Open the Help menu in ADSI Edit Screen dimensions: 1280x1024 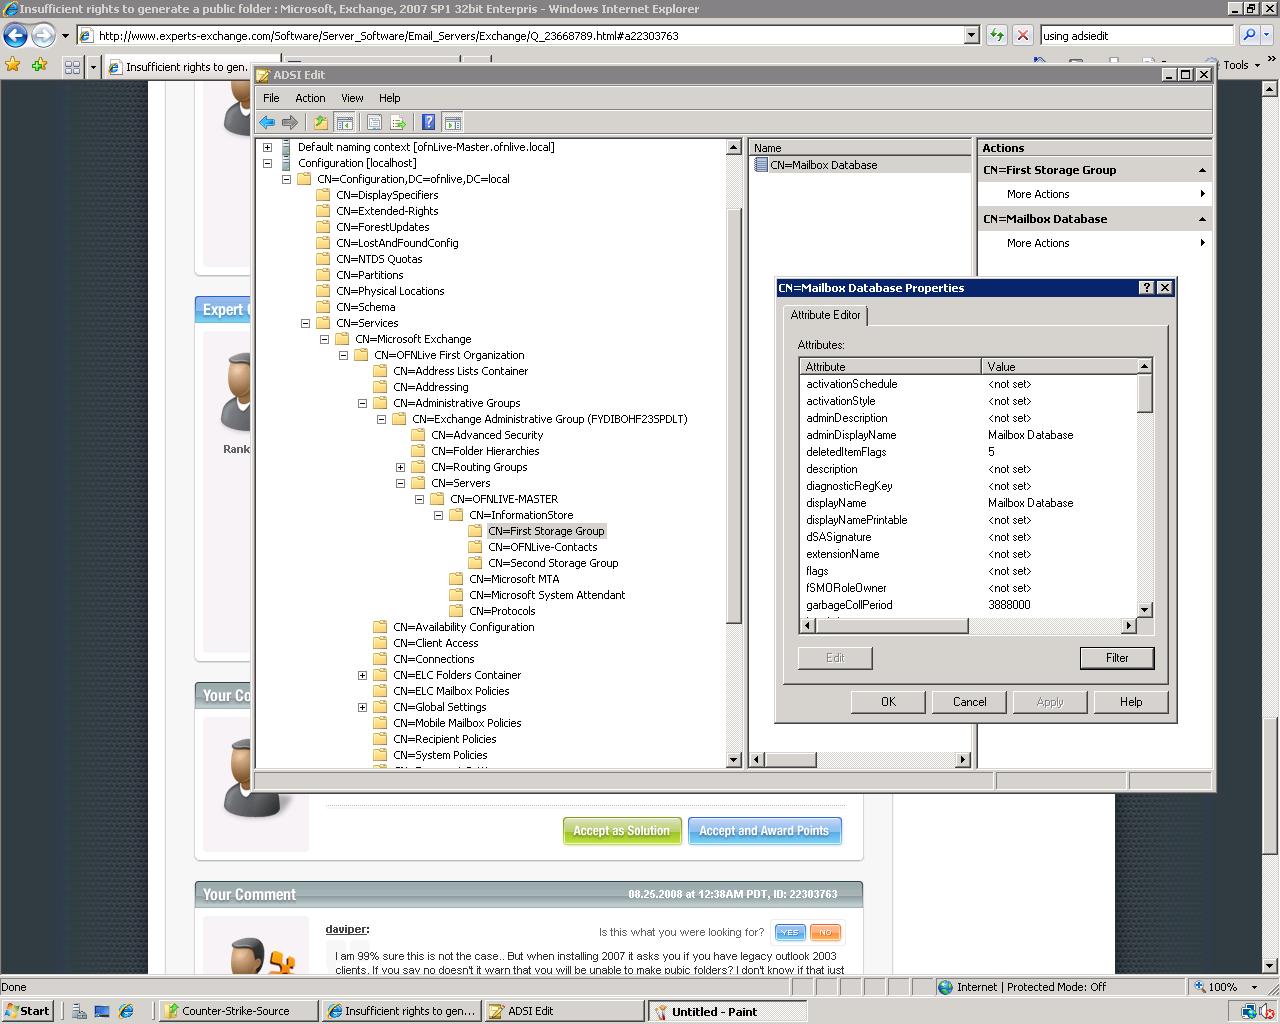click(389, 98)
